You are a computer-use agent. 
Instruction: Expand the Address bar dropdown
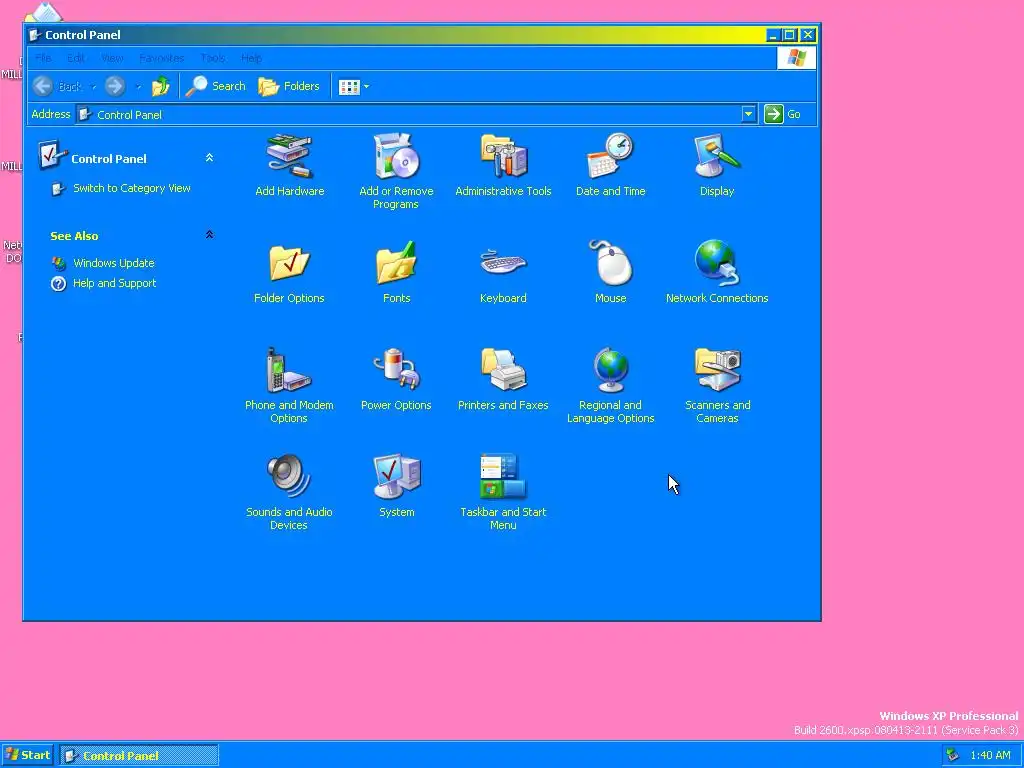(748, 114)
